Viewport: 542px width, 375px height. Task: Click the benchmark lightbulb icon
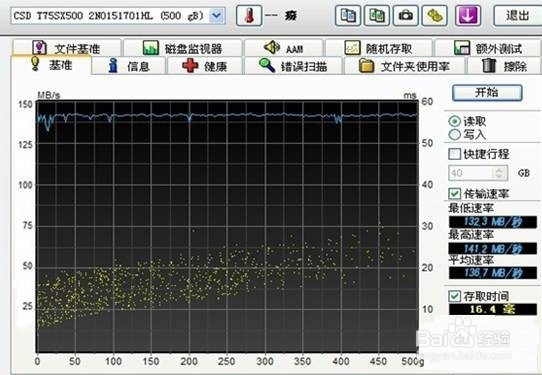click(x=36, y=64)
